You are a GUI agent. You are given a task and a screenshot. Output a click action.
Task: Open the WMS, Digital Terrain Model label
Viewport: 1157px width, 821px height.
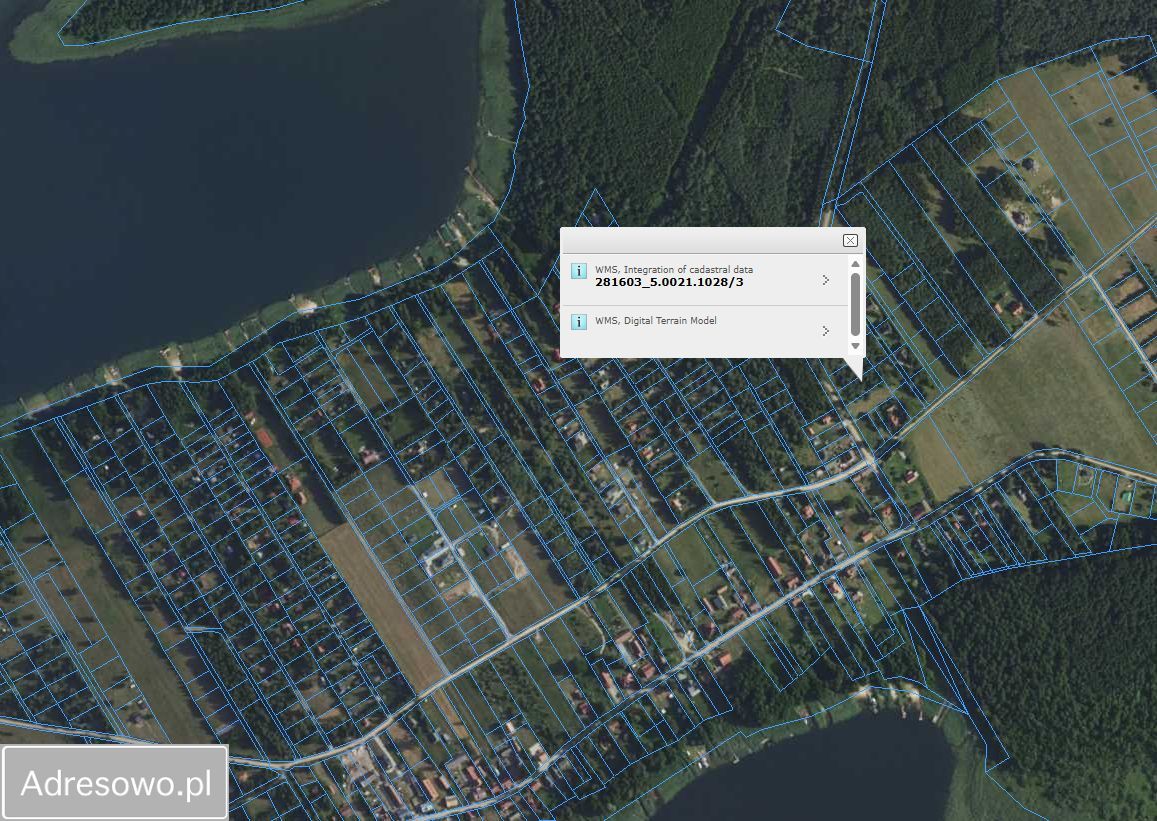655,320
